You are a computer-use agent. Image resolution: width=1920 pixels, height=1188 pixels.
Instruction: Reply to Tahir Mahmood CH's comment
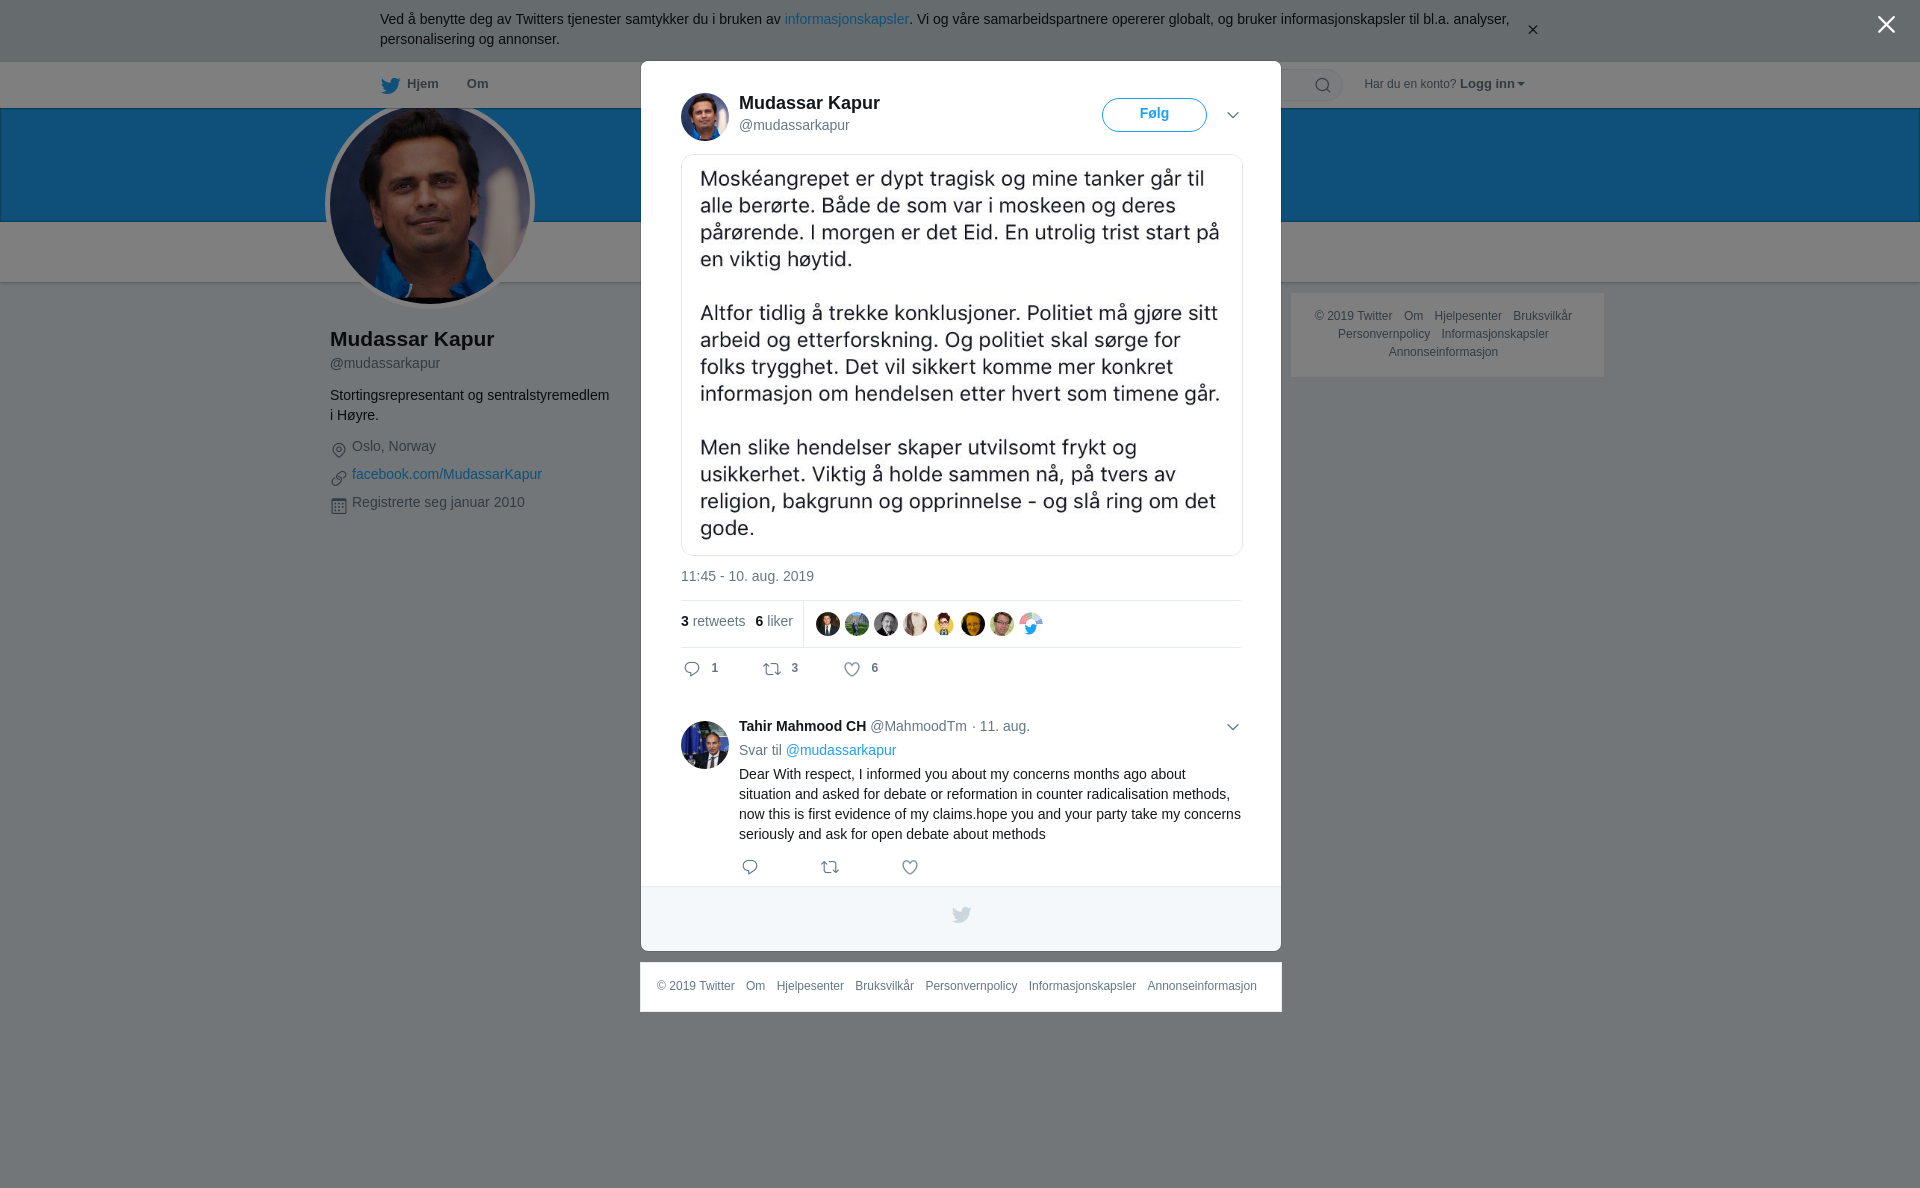tap(750, 867)
